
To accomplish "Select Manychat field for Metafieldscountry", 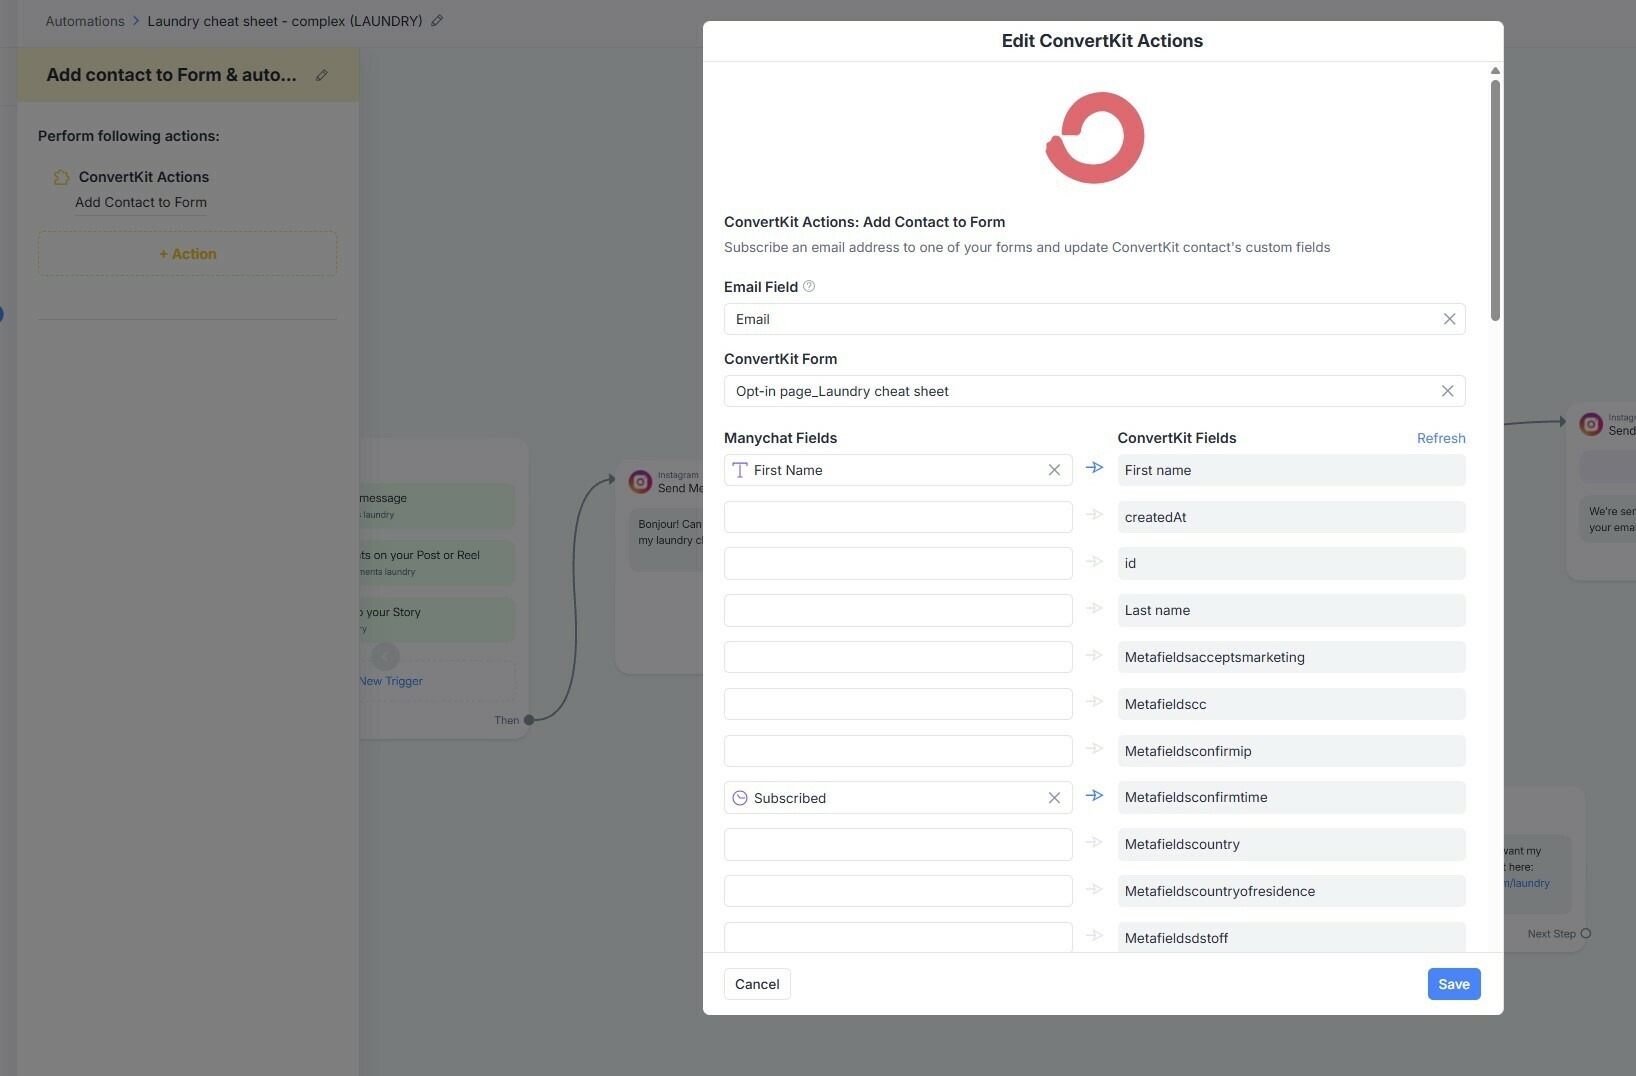I will (x=898, y=844).
